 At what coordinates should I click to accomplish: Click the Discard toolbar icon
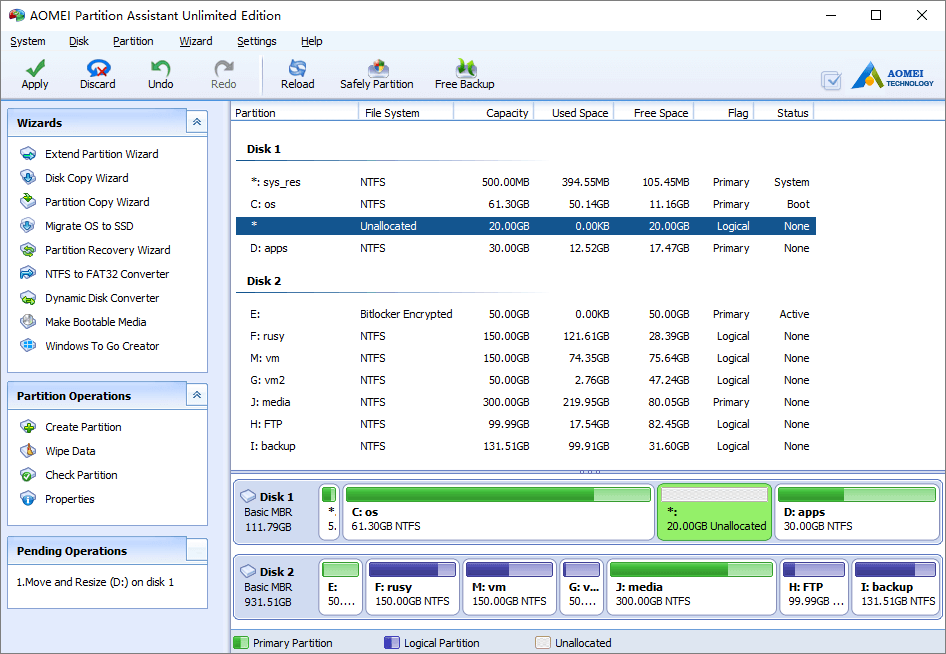[98, 68]
